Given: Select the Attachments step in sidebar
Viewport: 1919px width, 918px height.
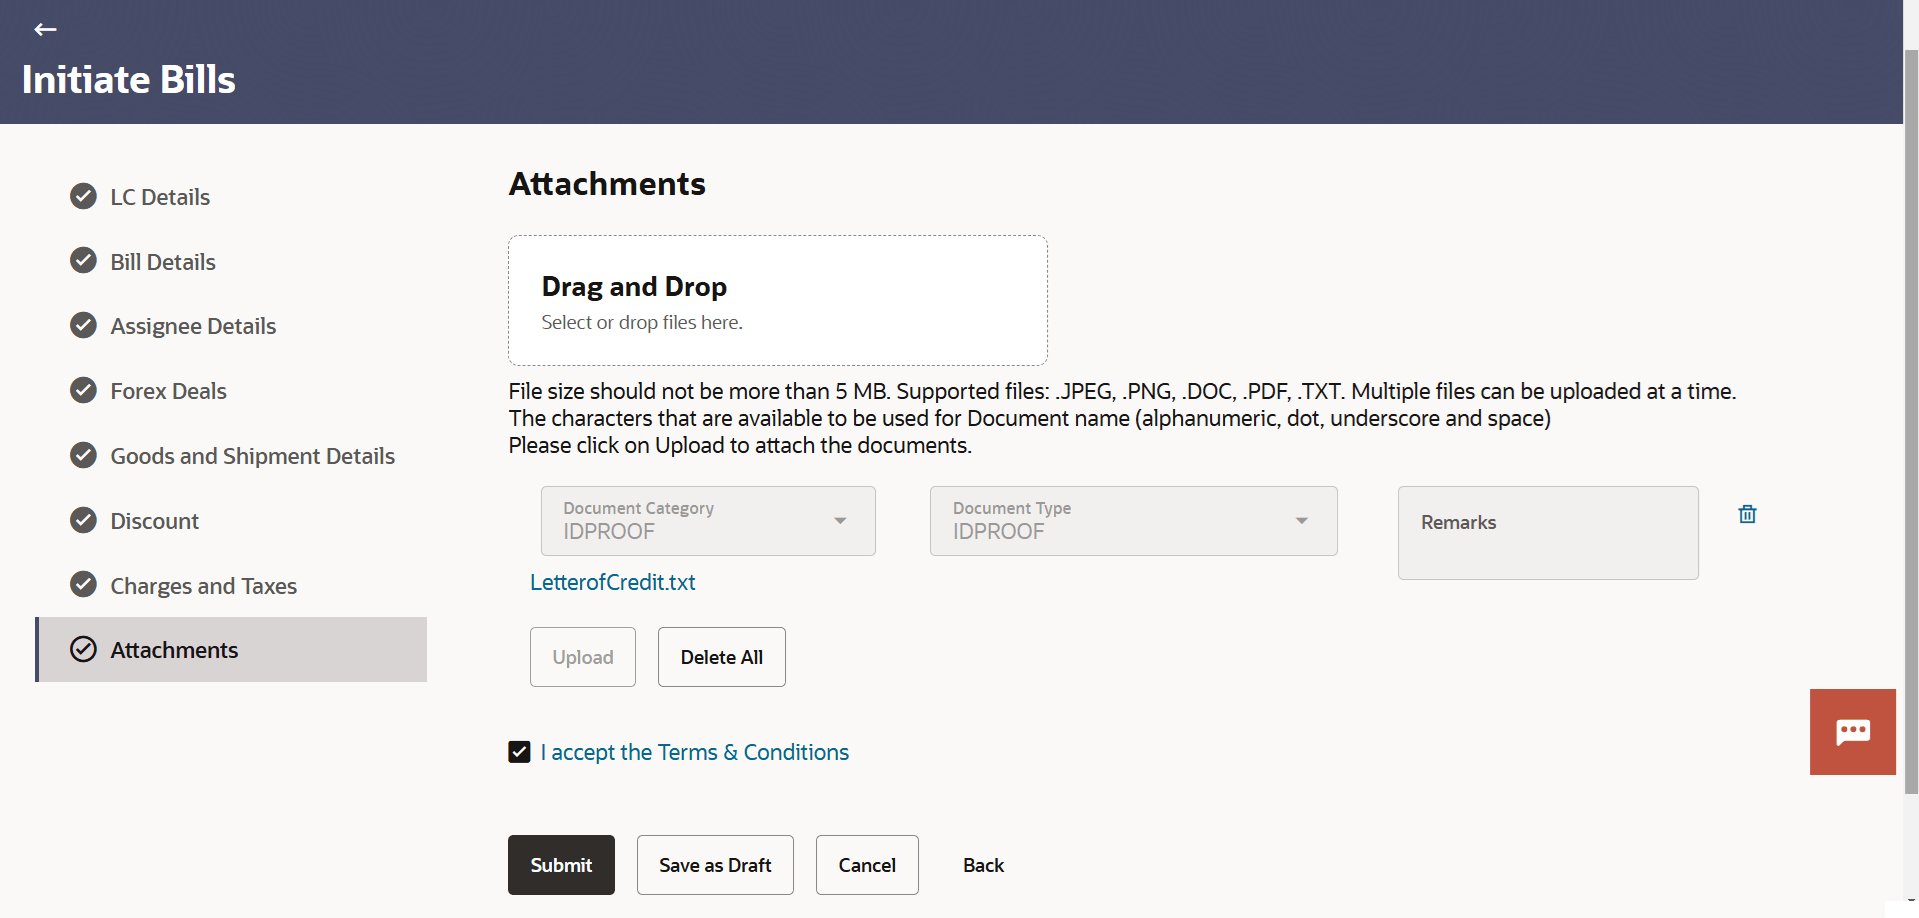Looking at the screenshot, I should click(x=174, y=650).
